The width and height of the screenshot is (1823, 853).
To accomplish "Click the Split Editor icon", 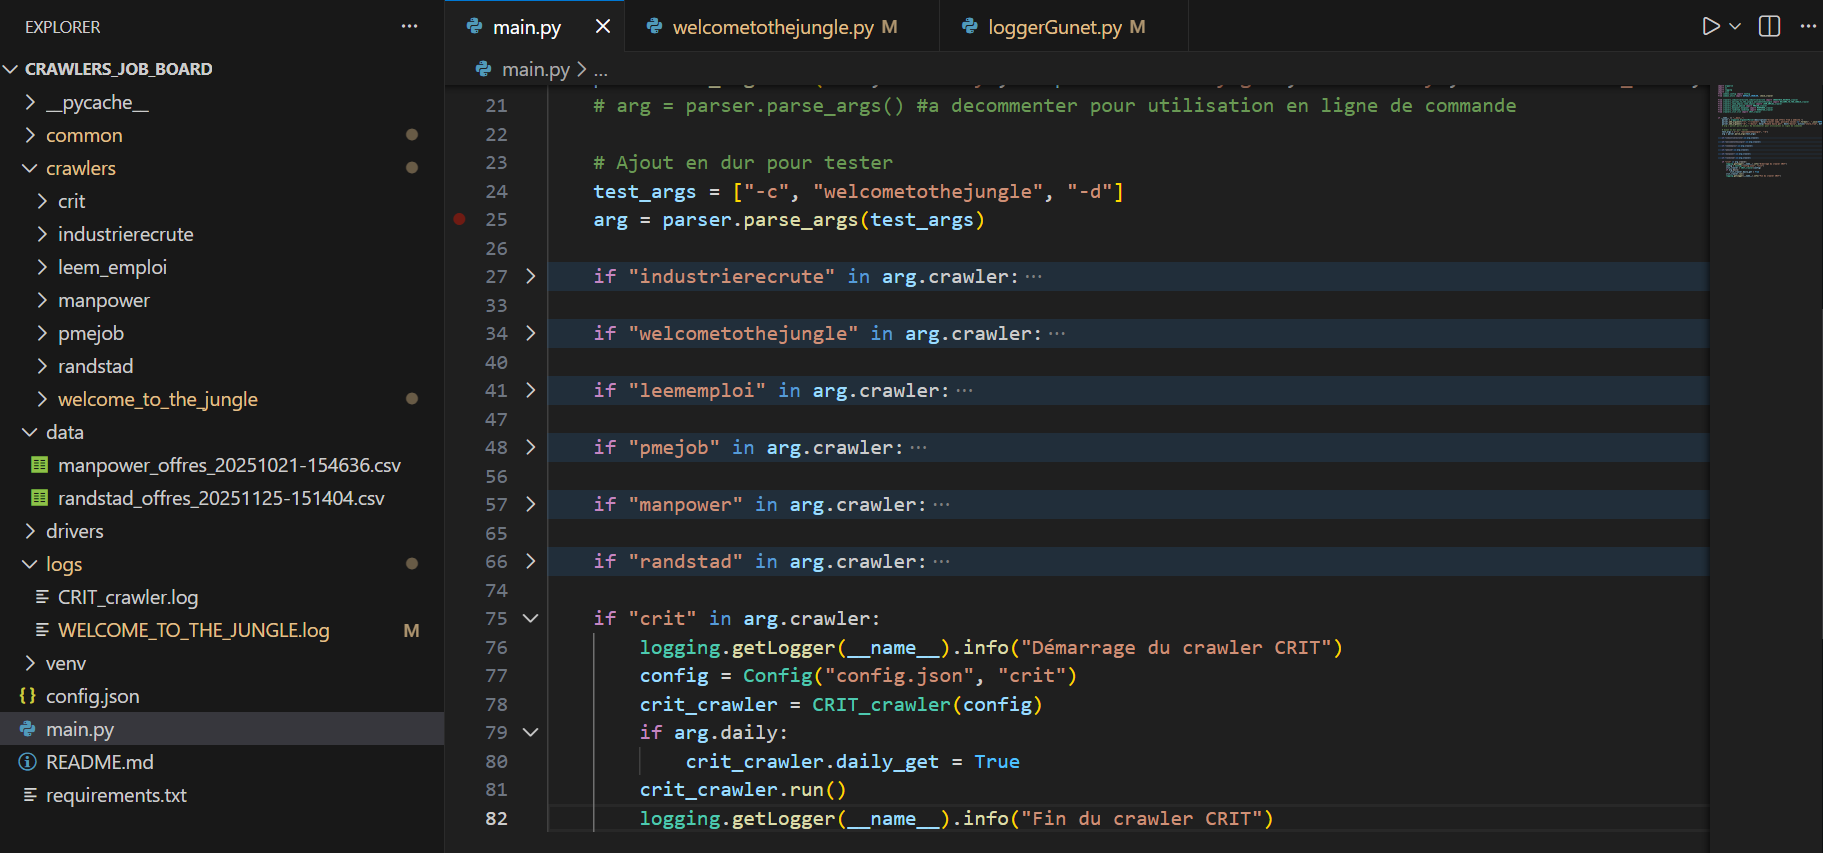I will tap(1769, 27).
